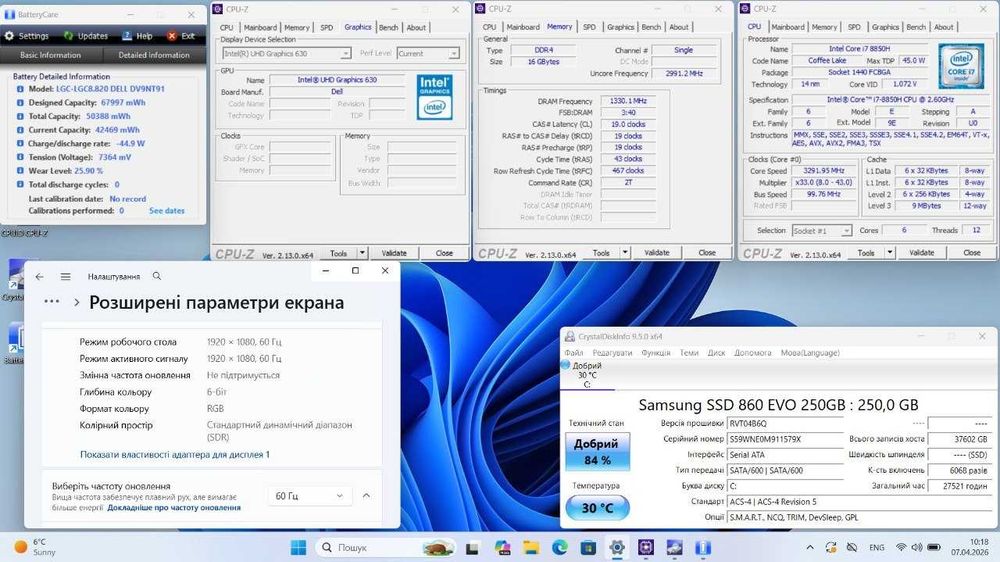1000x562 pixels.
Task: Open Mainboard tab in CPU-Z Graphics window
Action: point(260,27)
